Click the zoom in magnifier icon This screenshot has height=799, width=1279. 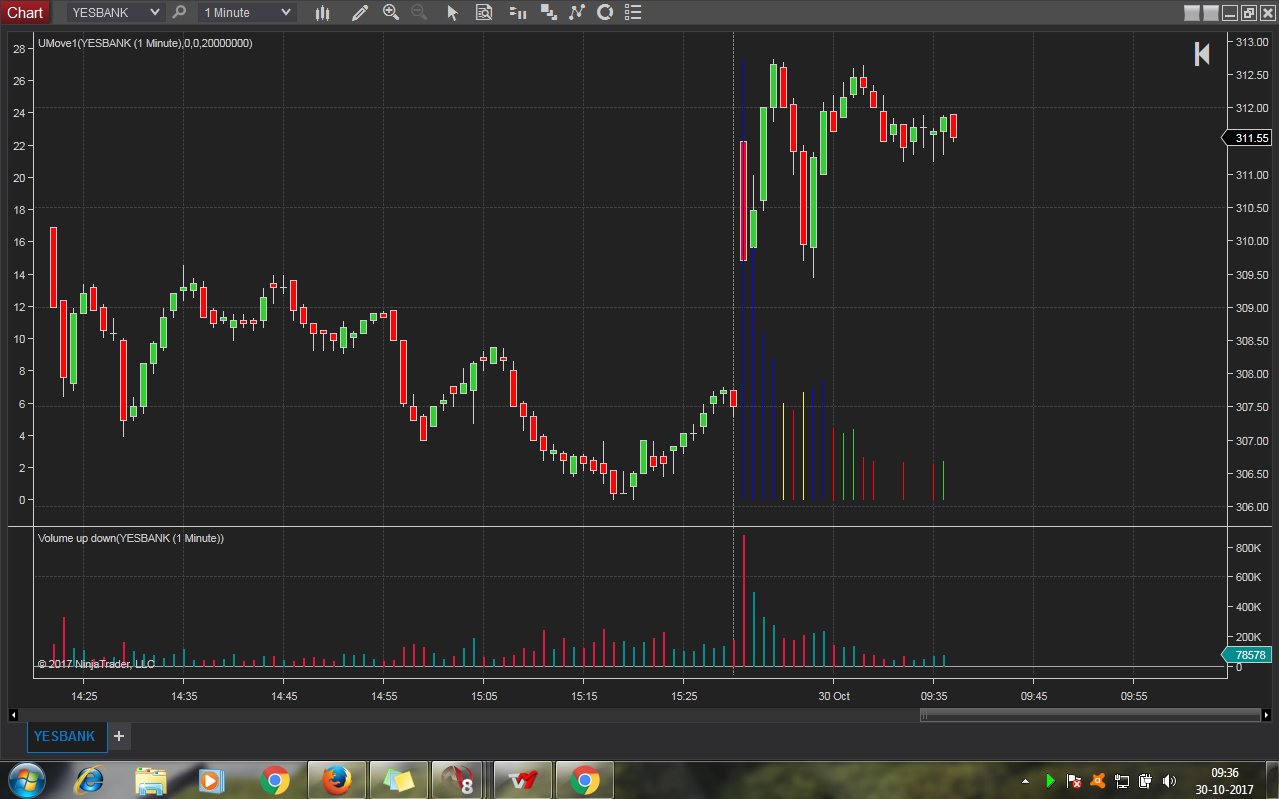point(391,12)
